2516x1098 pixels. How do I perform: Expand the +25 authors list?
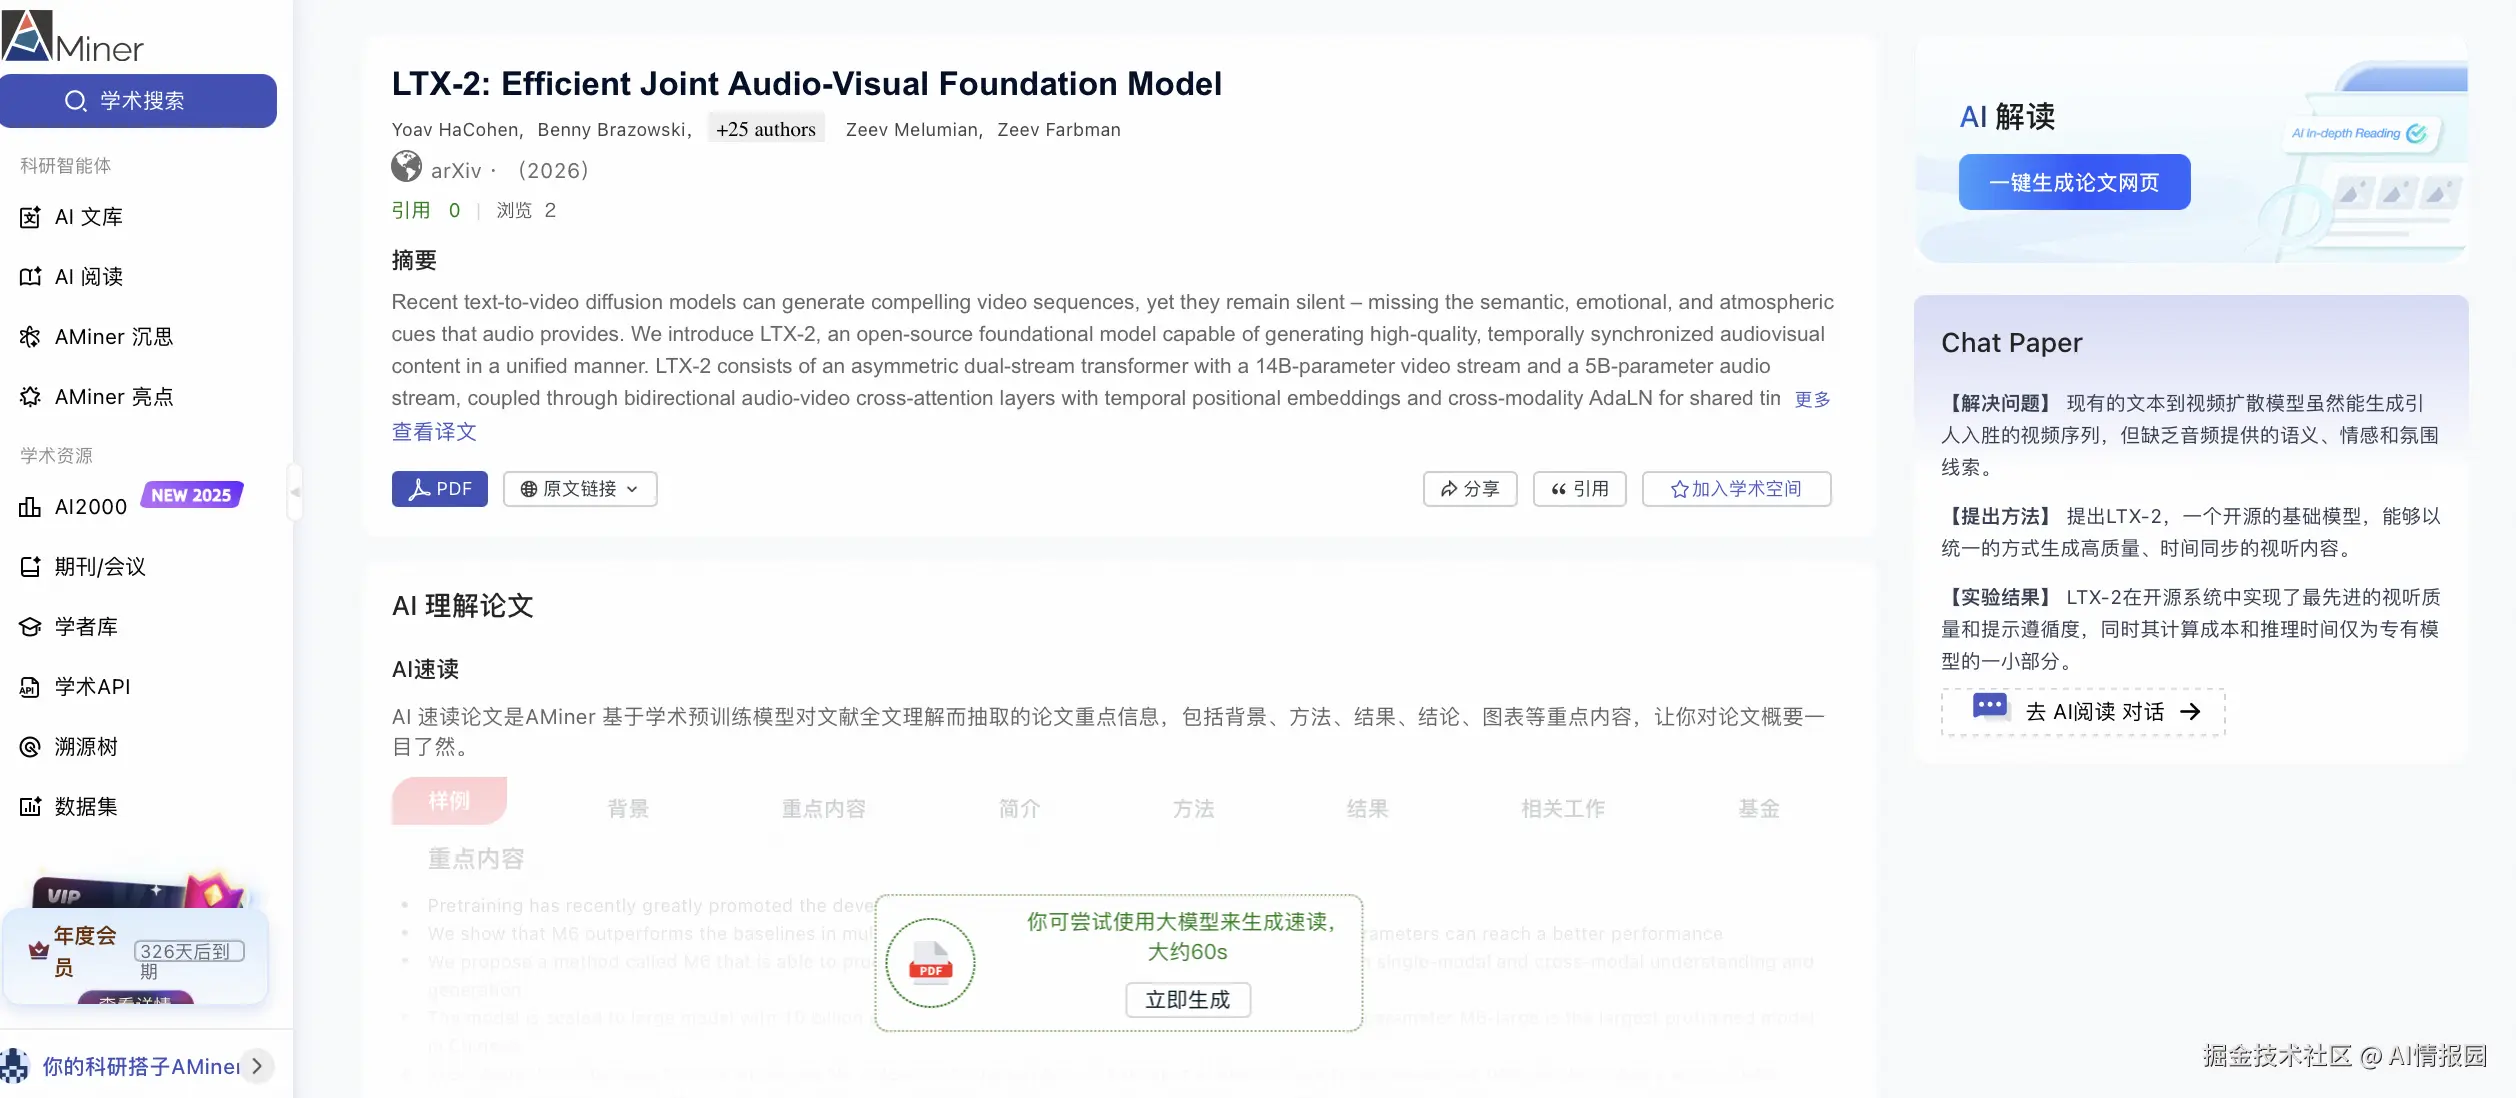766,129
